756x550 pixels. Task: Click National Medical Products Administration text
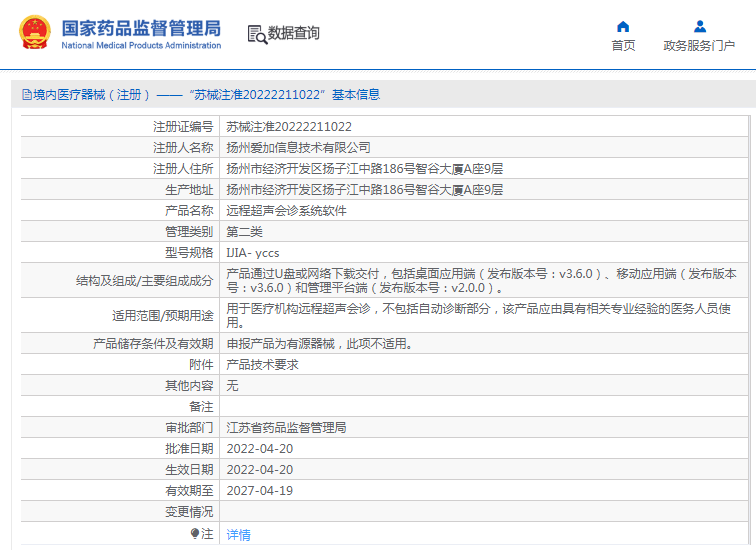pyautogui.click(x=141, y=45)
